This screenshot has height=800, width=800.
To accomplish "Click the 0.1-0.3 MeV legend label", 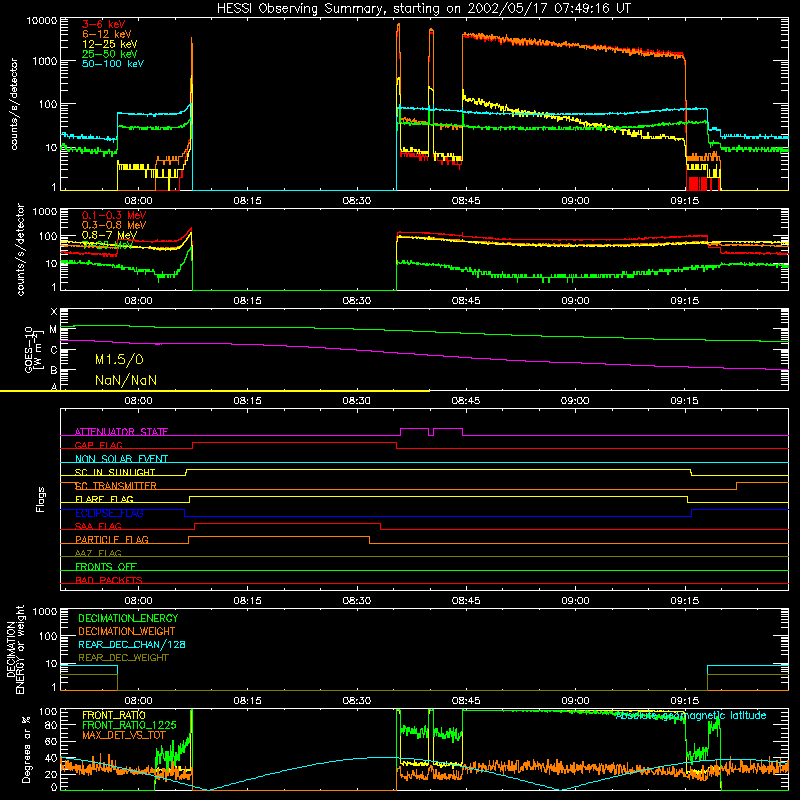I will 114,215.
